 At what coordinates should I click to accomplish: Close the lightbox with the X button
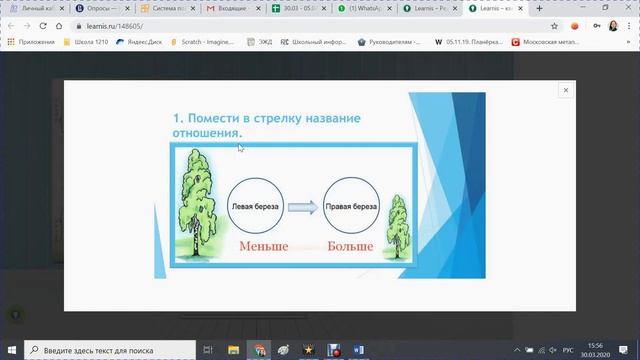pyautogui.click(x=566, y=90)
